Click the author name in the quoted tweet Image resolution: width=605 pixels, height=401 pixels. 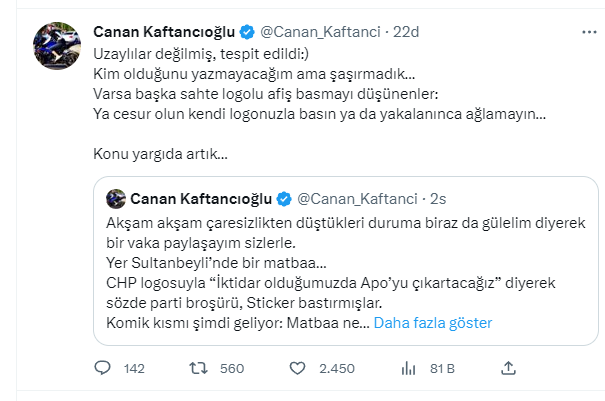[201, 196]
